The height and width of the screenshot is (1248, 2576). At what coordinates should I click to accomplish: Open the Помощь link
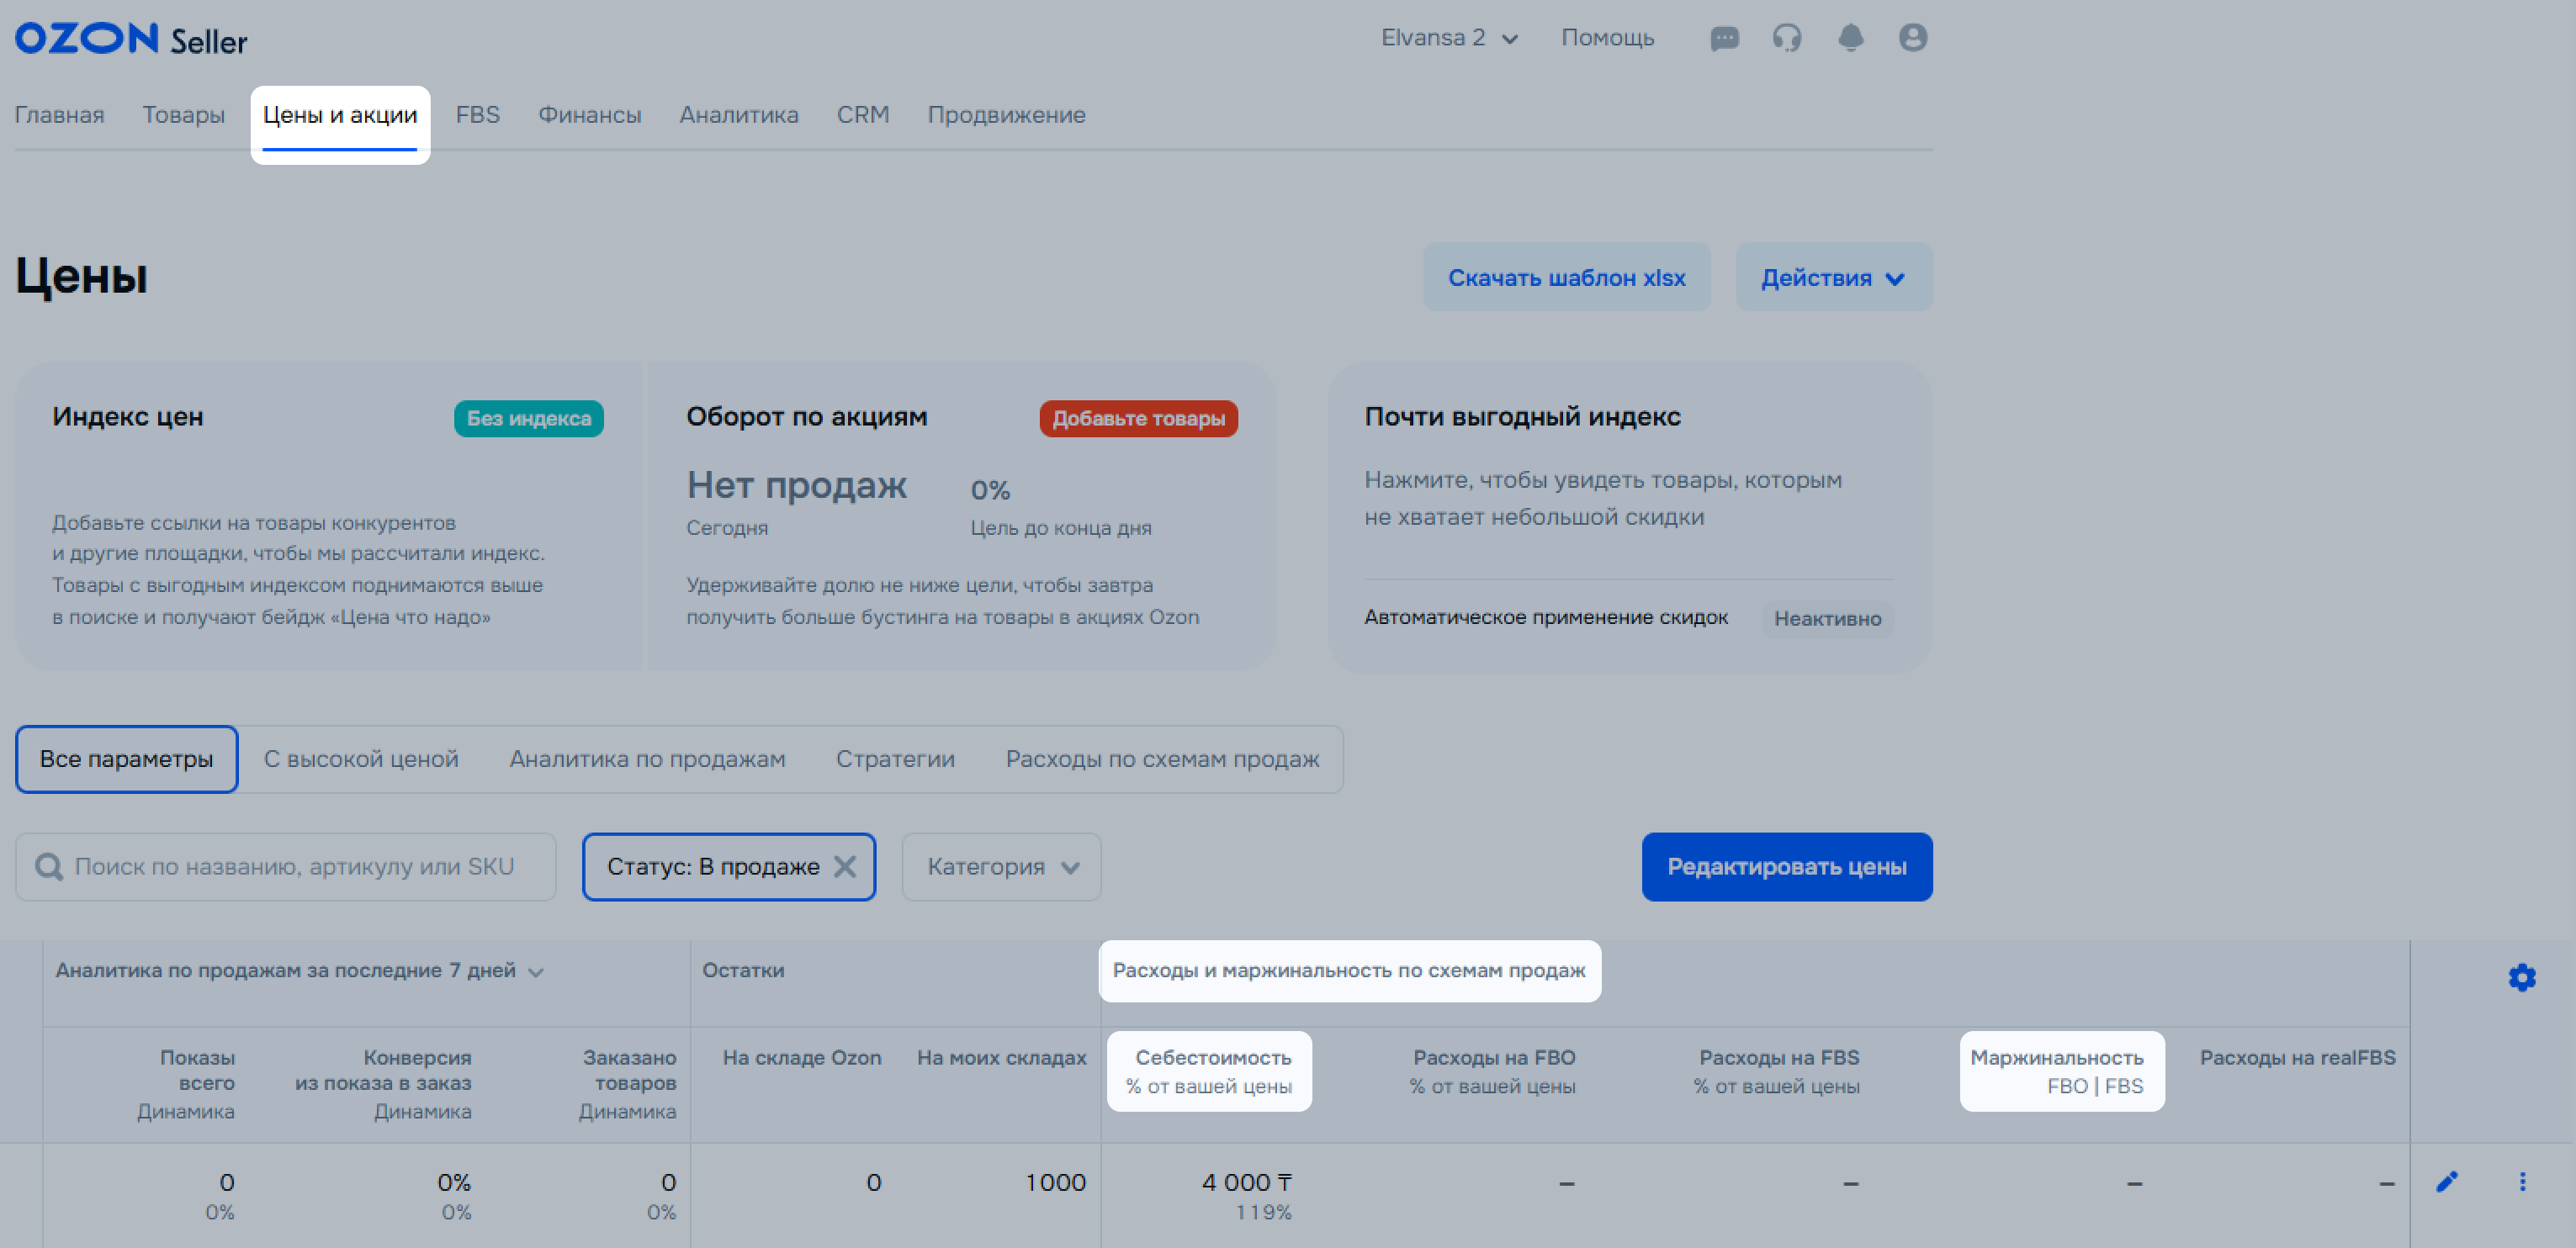(1607, 38)
